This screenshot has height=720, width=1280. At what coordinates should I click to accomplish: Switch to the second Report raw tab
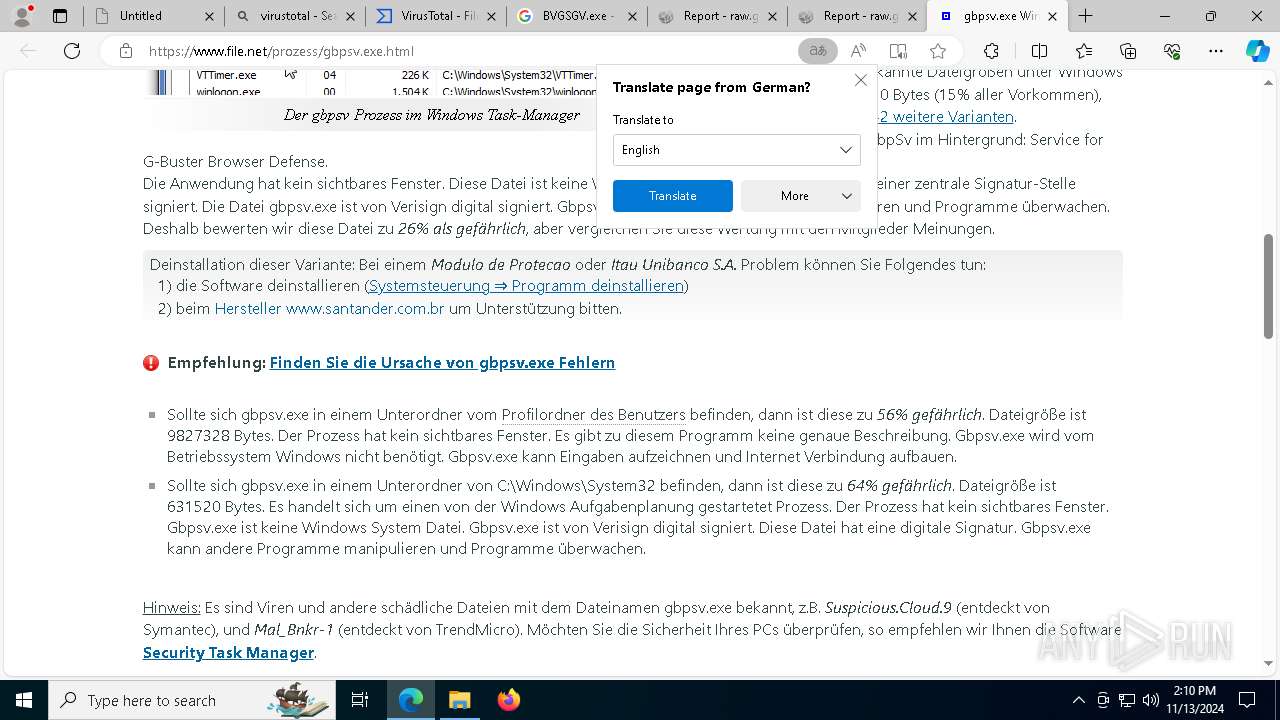coord(856,16)
